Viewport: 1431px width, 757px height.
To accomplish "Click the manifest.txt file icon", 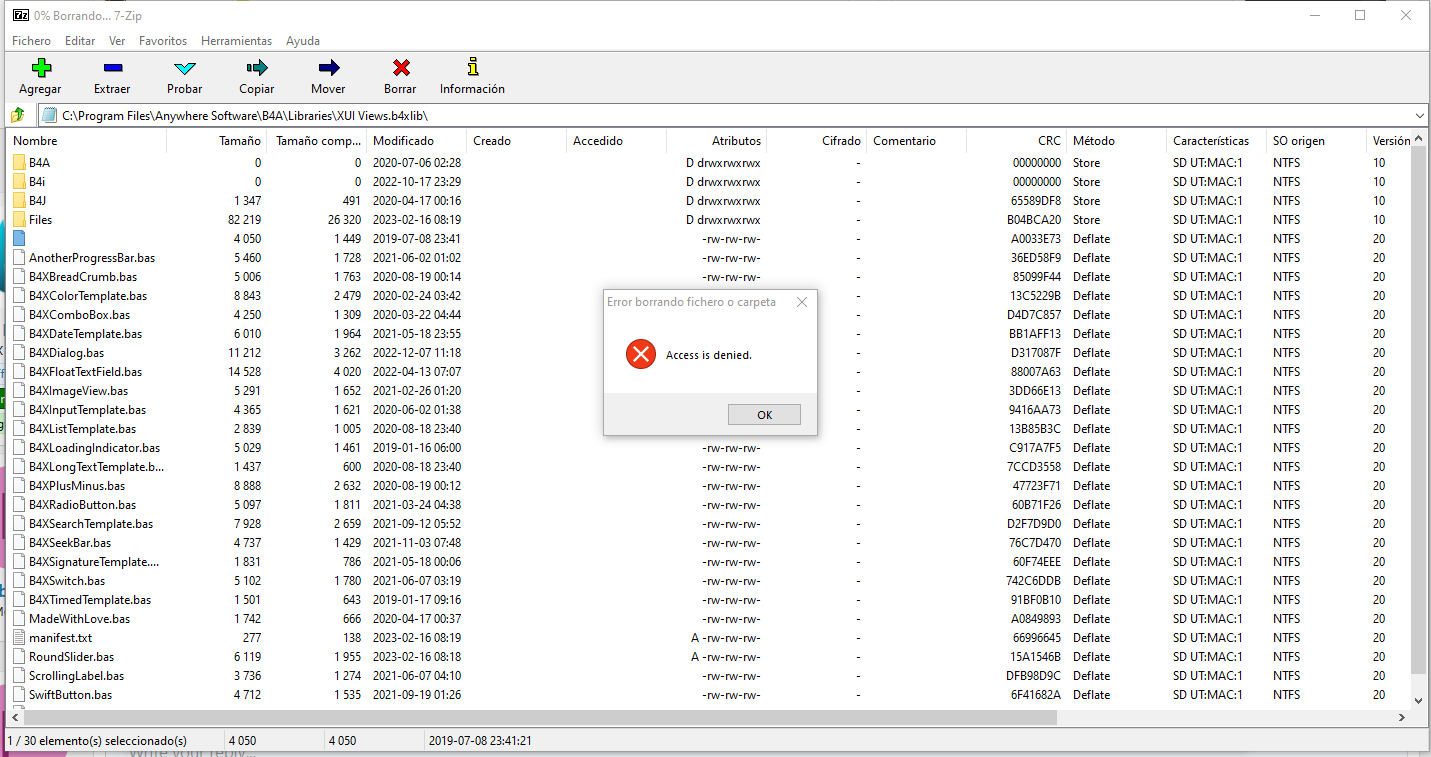I will point(19,637).
